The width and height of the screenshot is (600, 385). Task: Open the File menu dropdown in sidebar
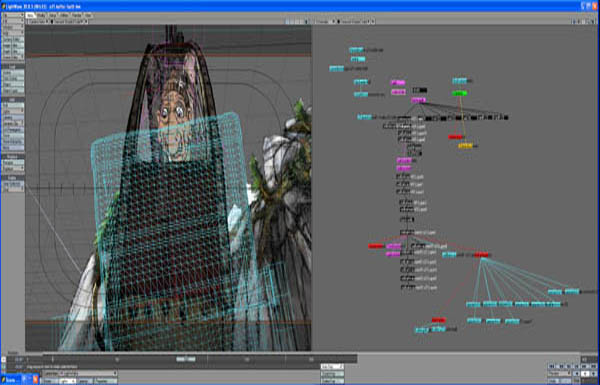[x=13, y=16]
